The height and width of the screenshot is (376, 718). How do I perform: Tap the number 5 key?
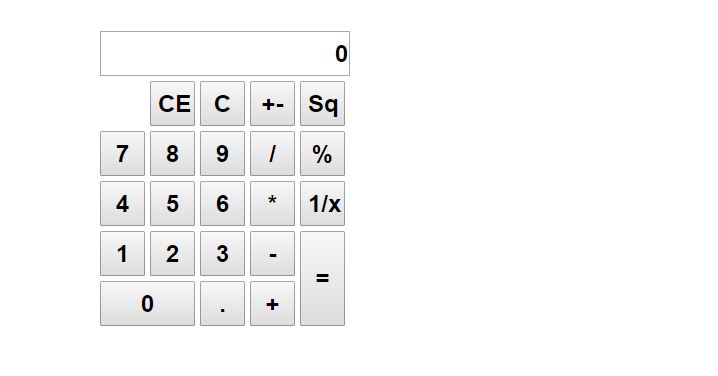point(172,203)
